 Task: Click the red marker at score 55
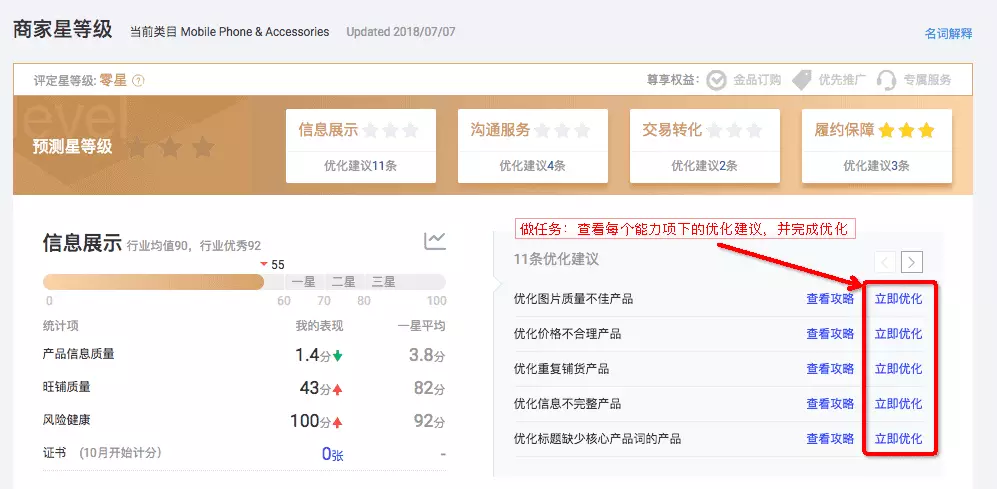click(264, 264)
